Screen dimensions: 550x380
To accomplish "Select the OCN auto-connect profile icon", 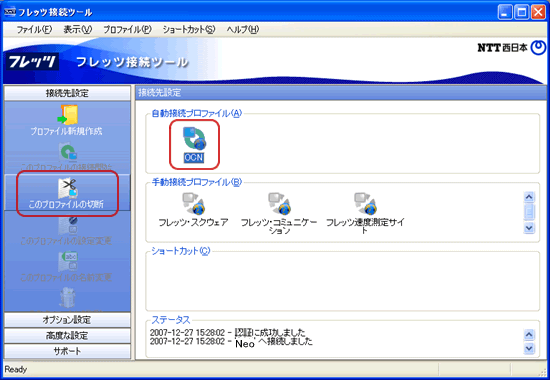I will click(194, 139).
